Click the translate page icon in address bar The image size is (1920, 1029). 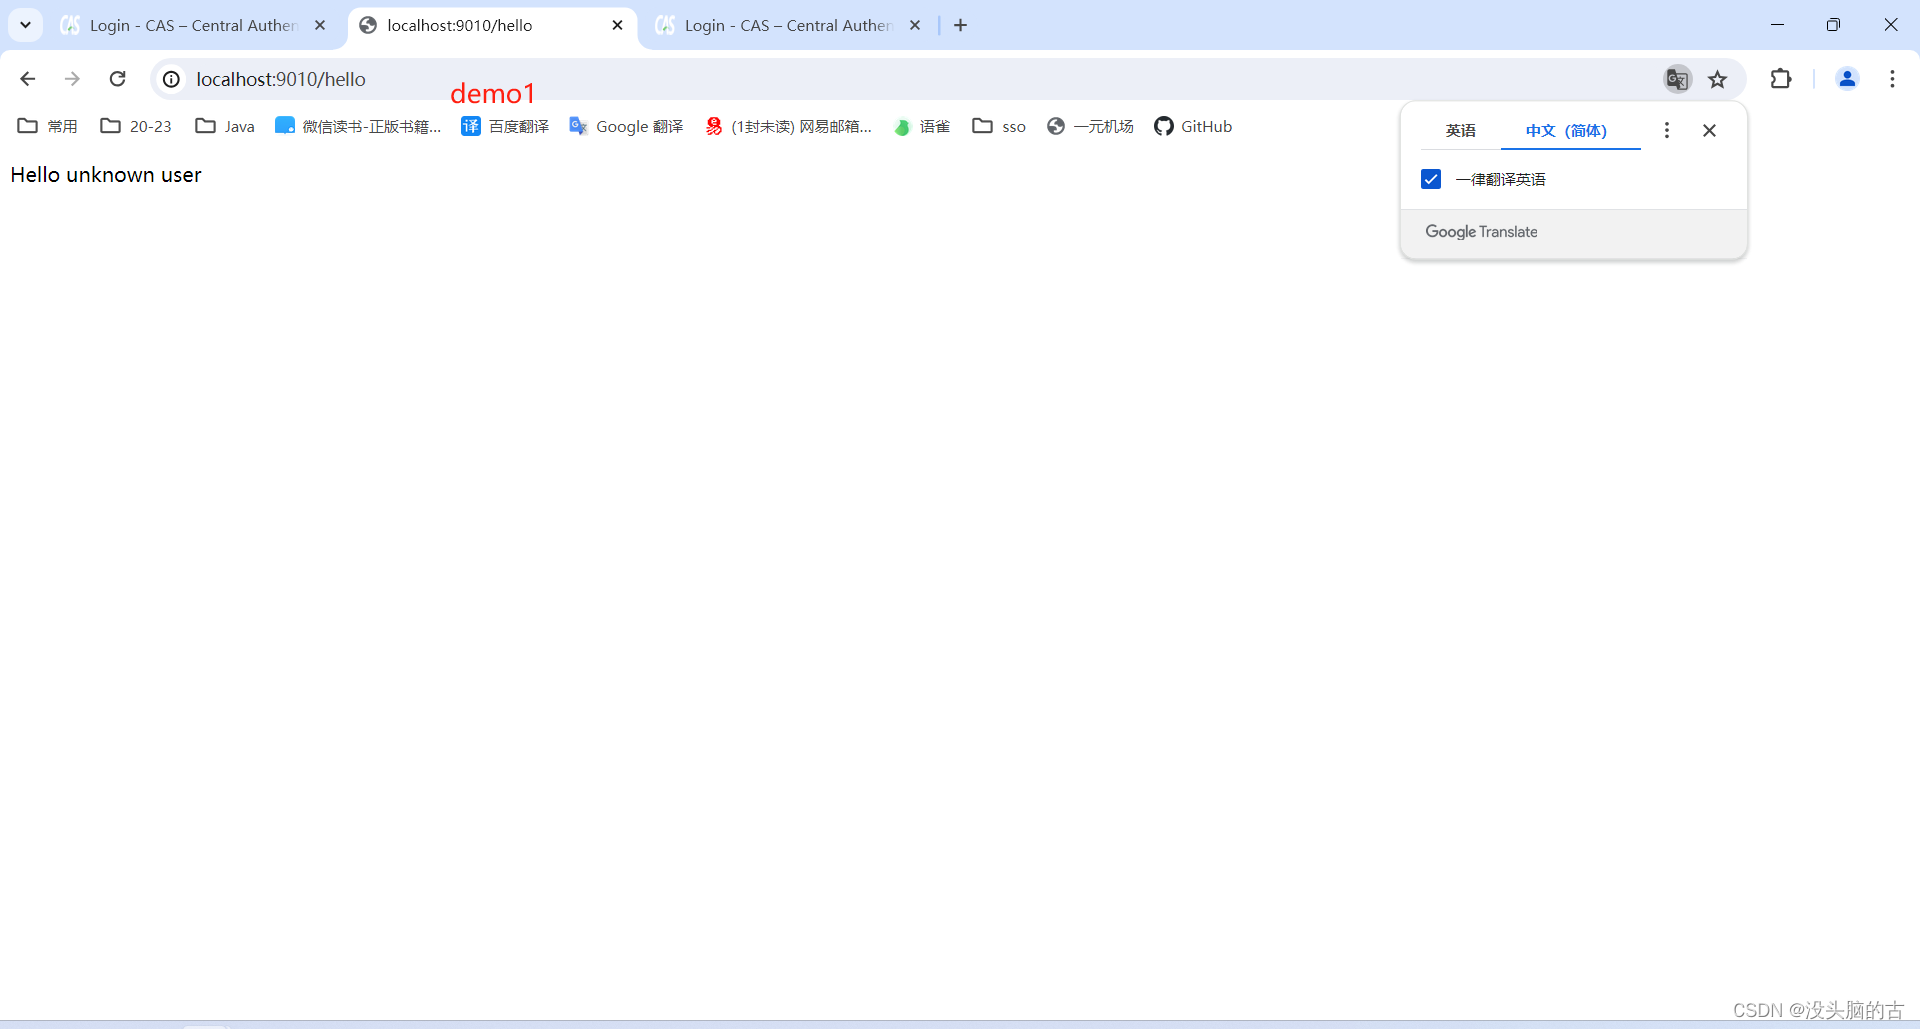click(1677, 79)
